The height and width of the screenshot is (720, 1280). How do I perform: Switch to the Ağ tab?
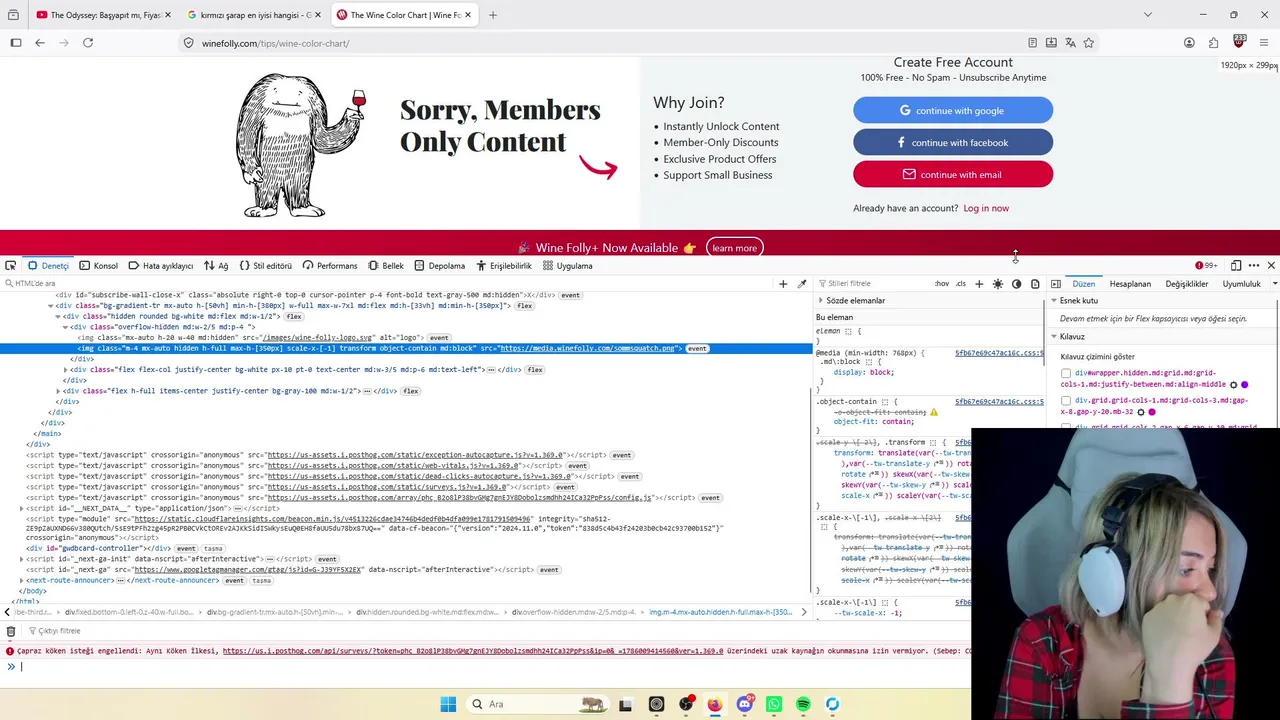[216, 266]
